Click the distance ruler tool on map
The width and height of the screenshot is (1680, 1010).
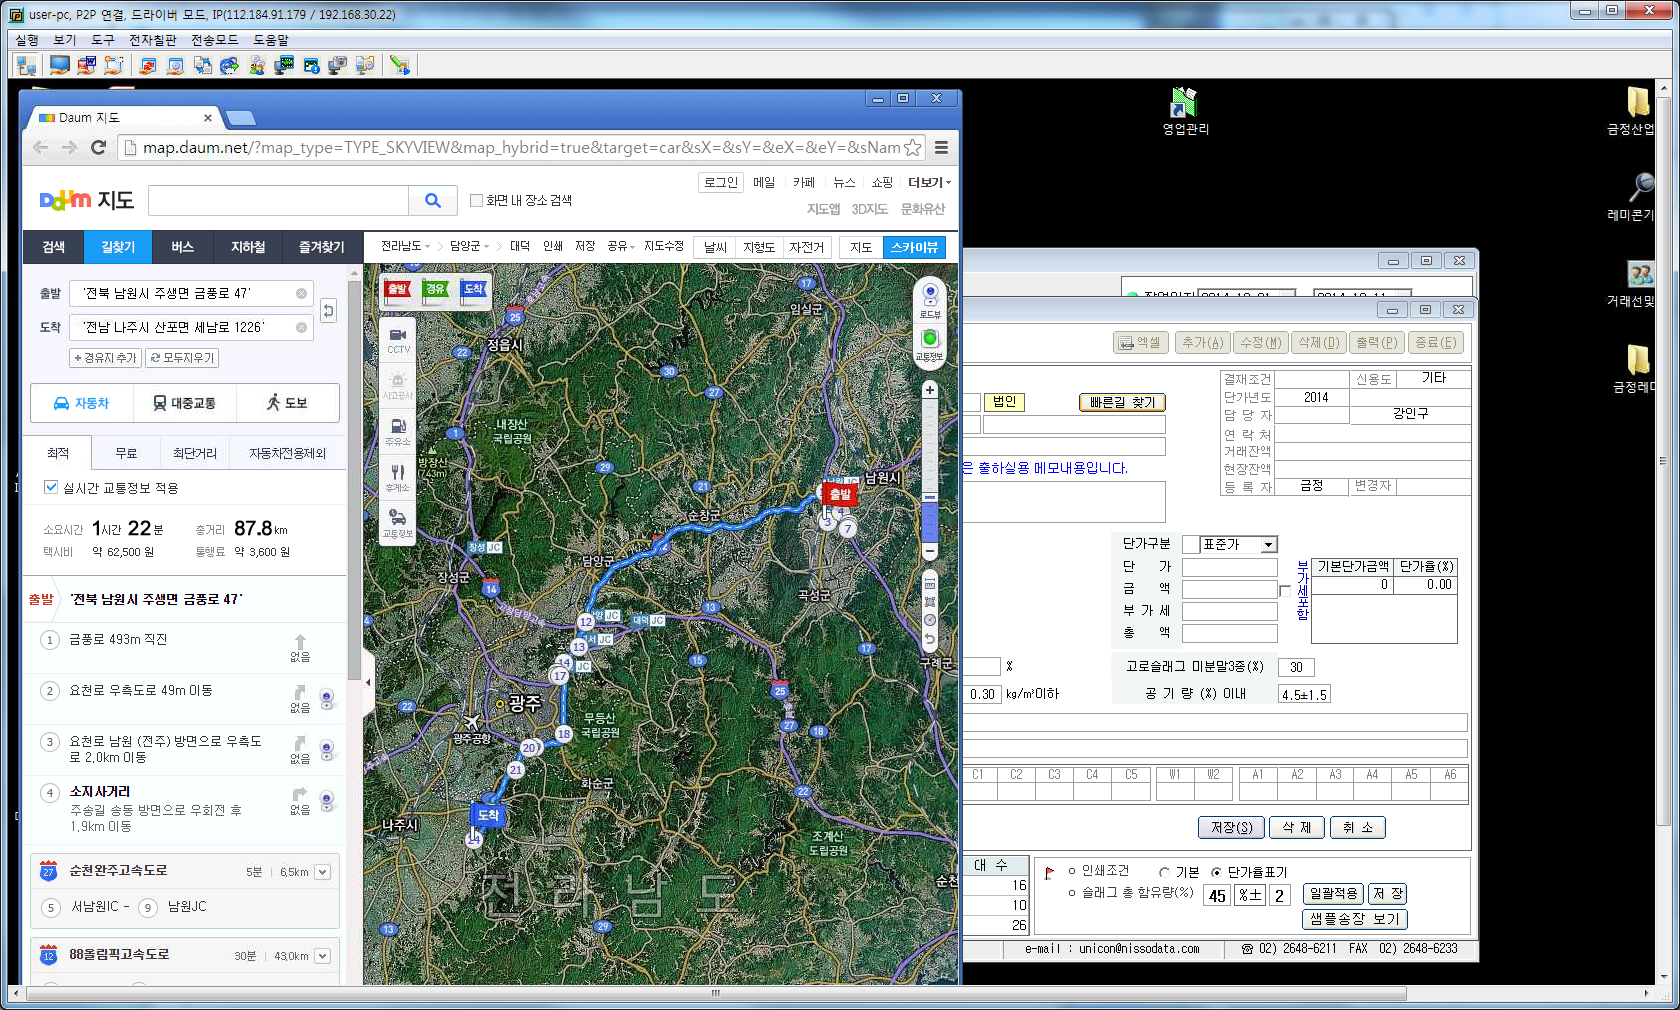coord(930,583)
